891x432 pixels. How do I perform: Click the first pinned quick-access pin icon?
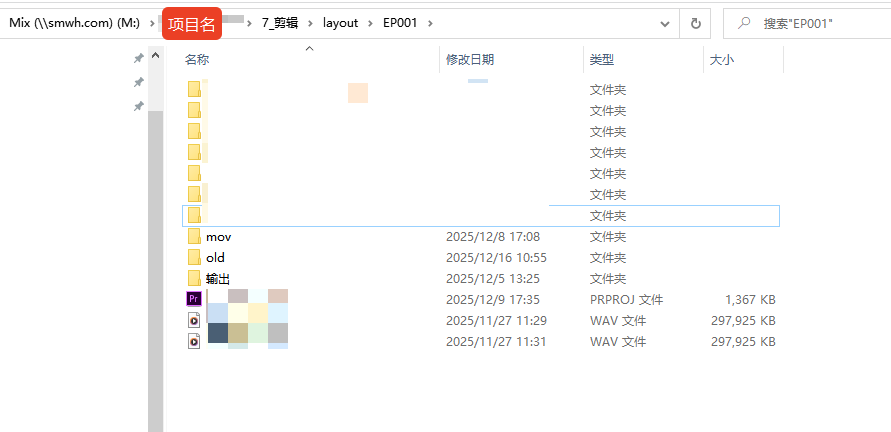(x=138, y=58)
